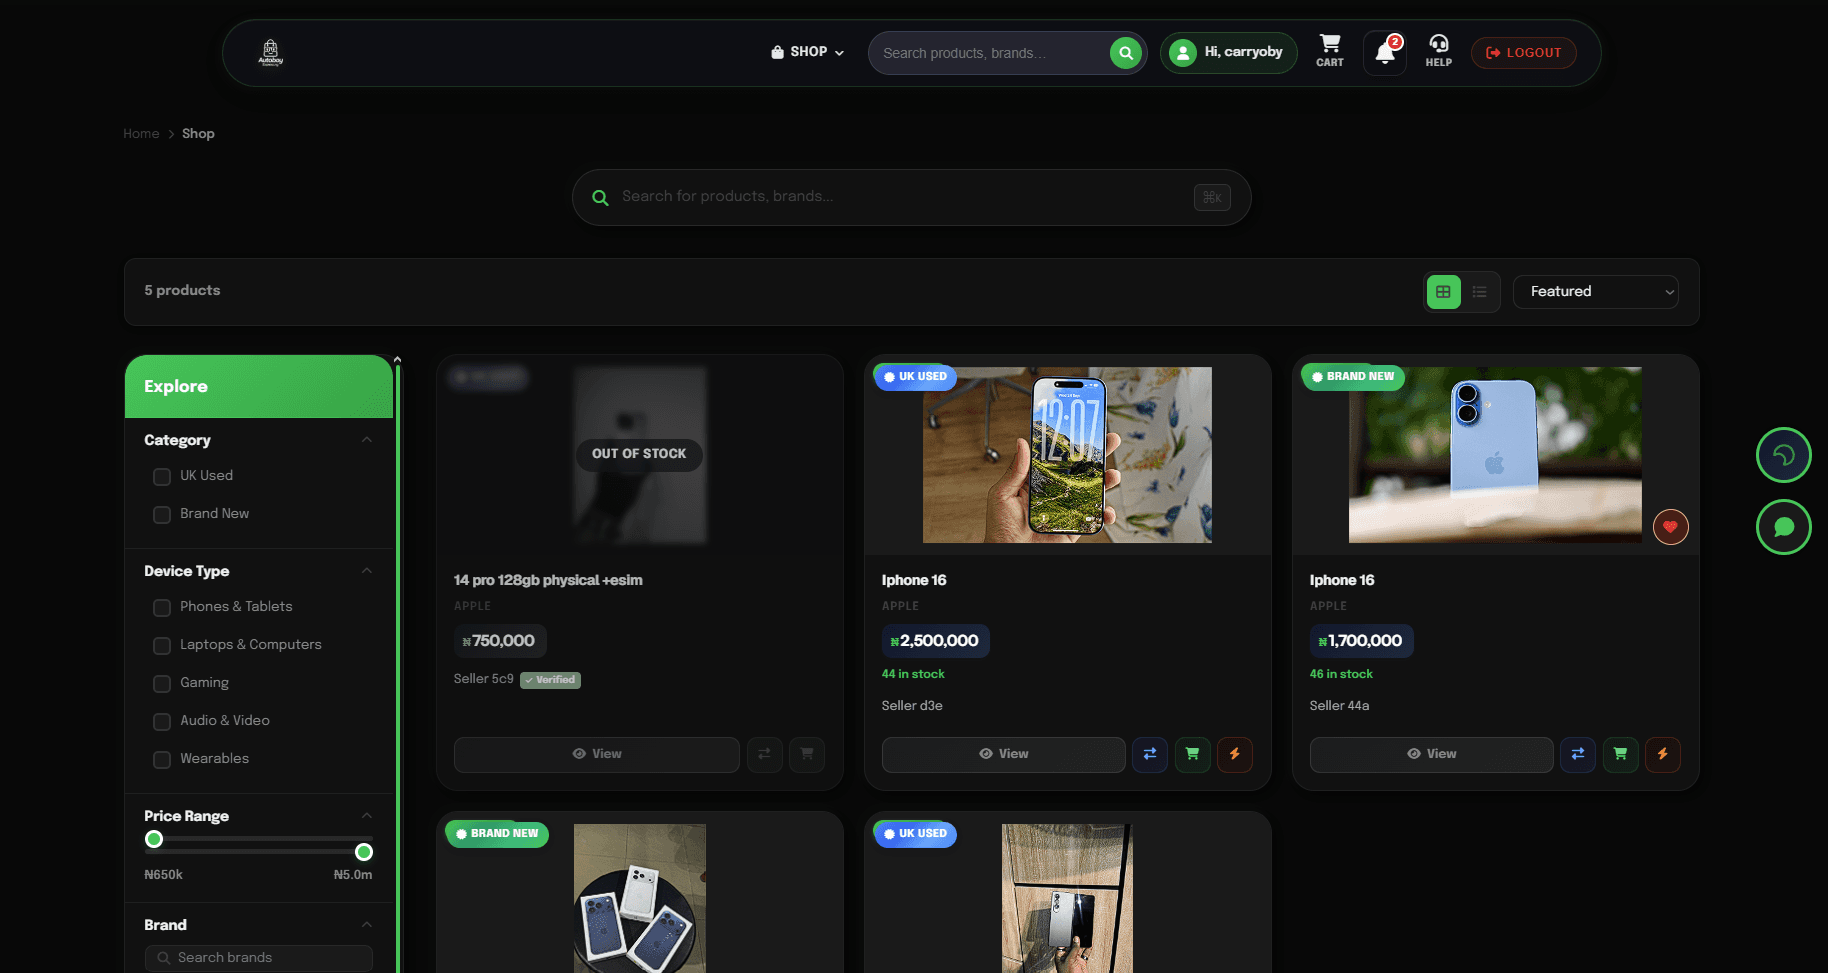
Task: Click the minimum price slider handle
Action: (x=154, y=839)
